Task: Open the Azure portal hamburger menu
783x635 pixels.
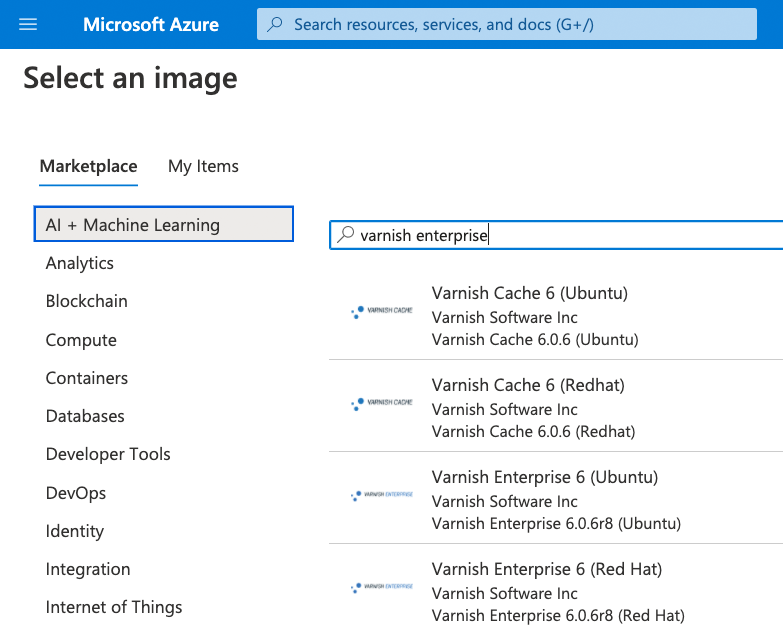Action: pos(28,24)
